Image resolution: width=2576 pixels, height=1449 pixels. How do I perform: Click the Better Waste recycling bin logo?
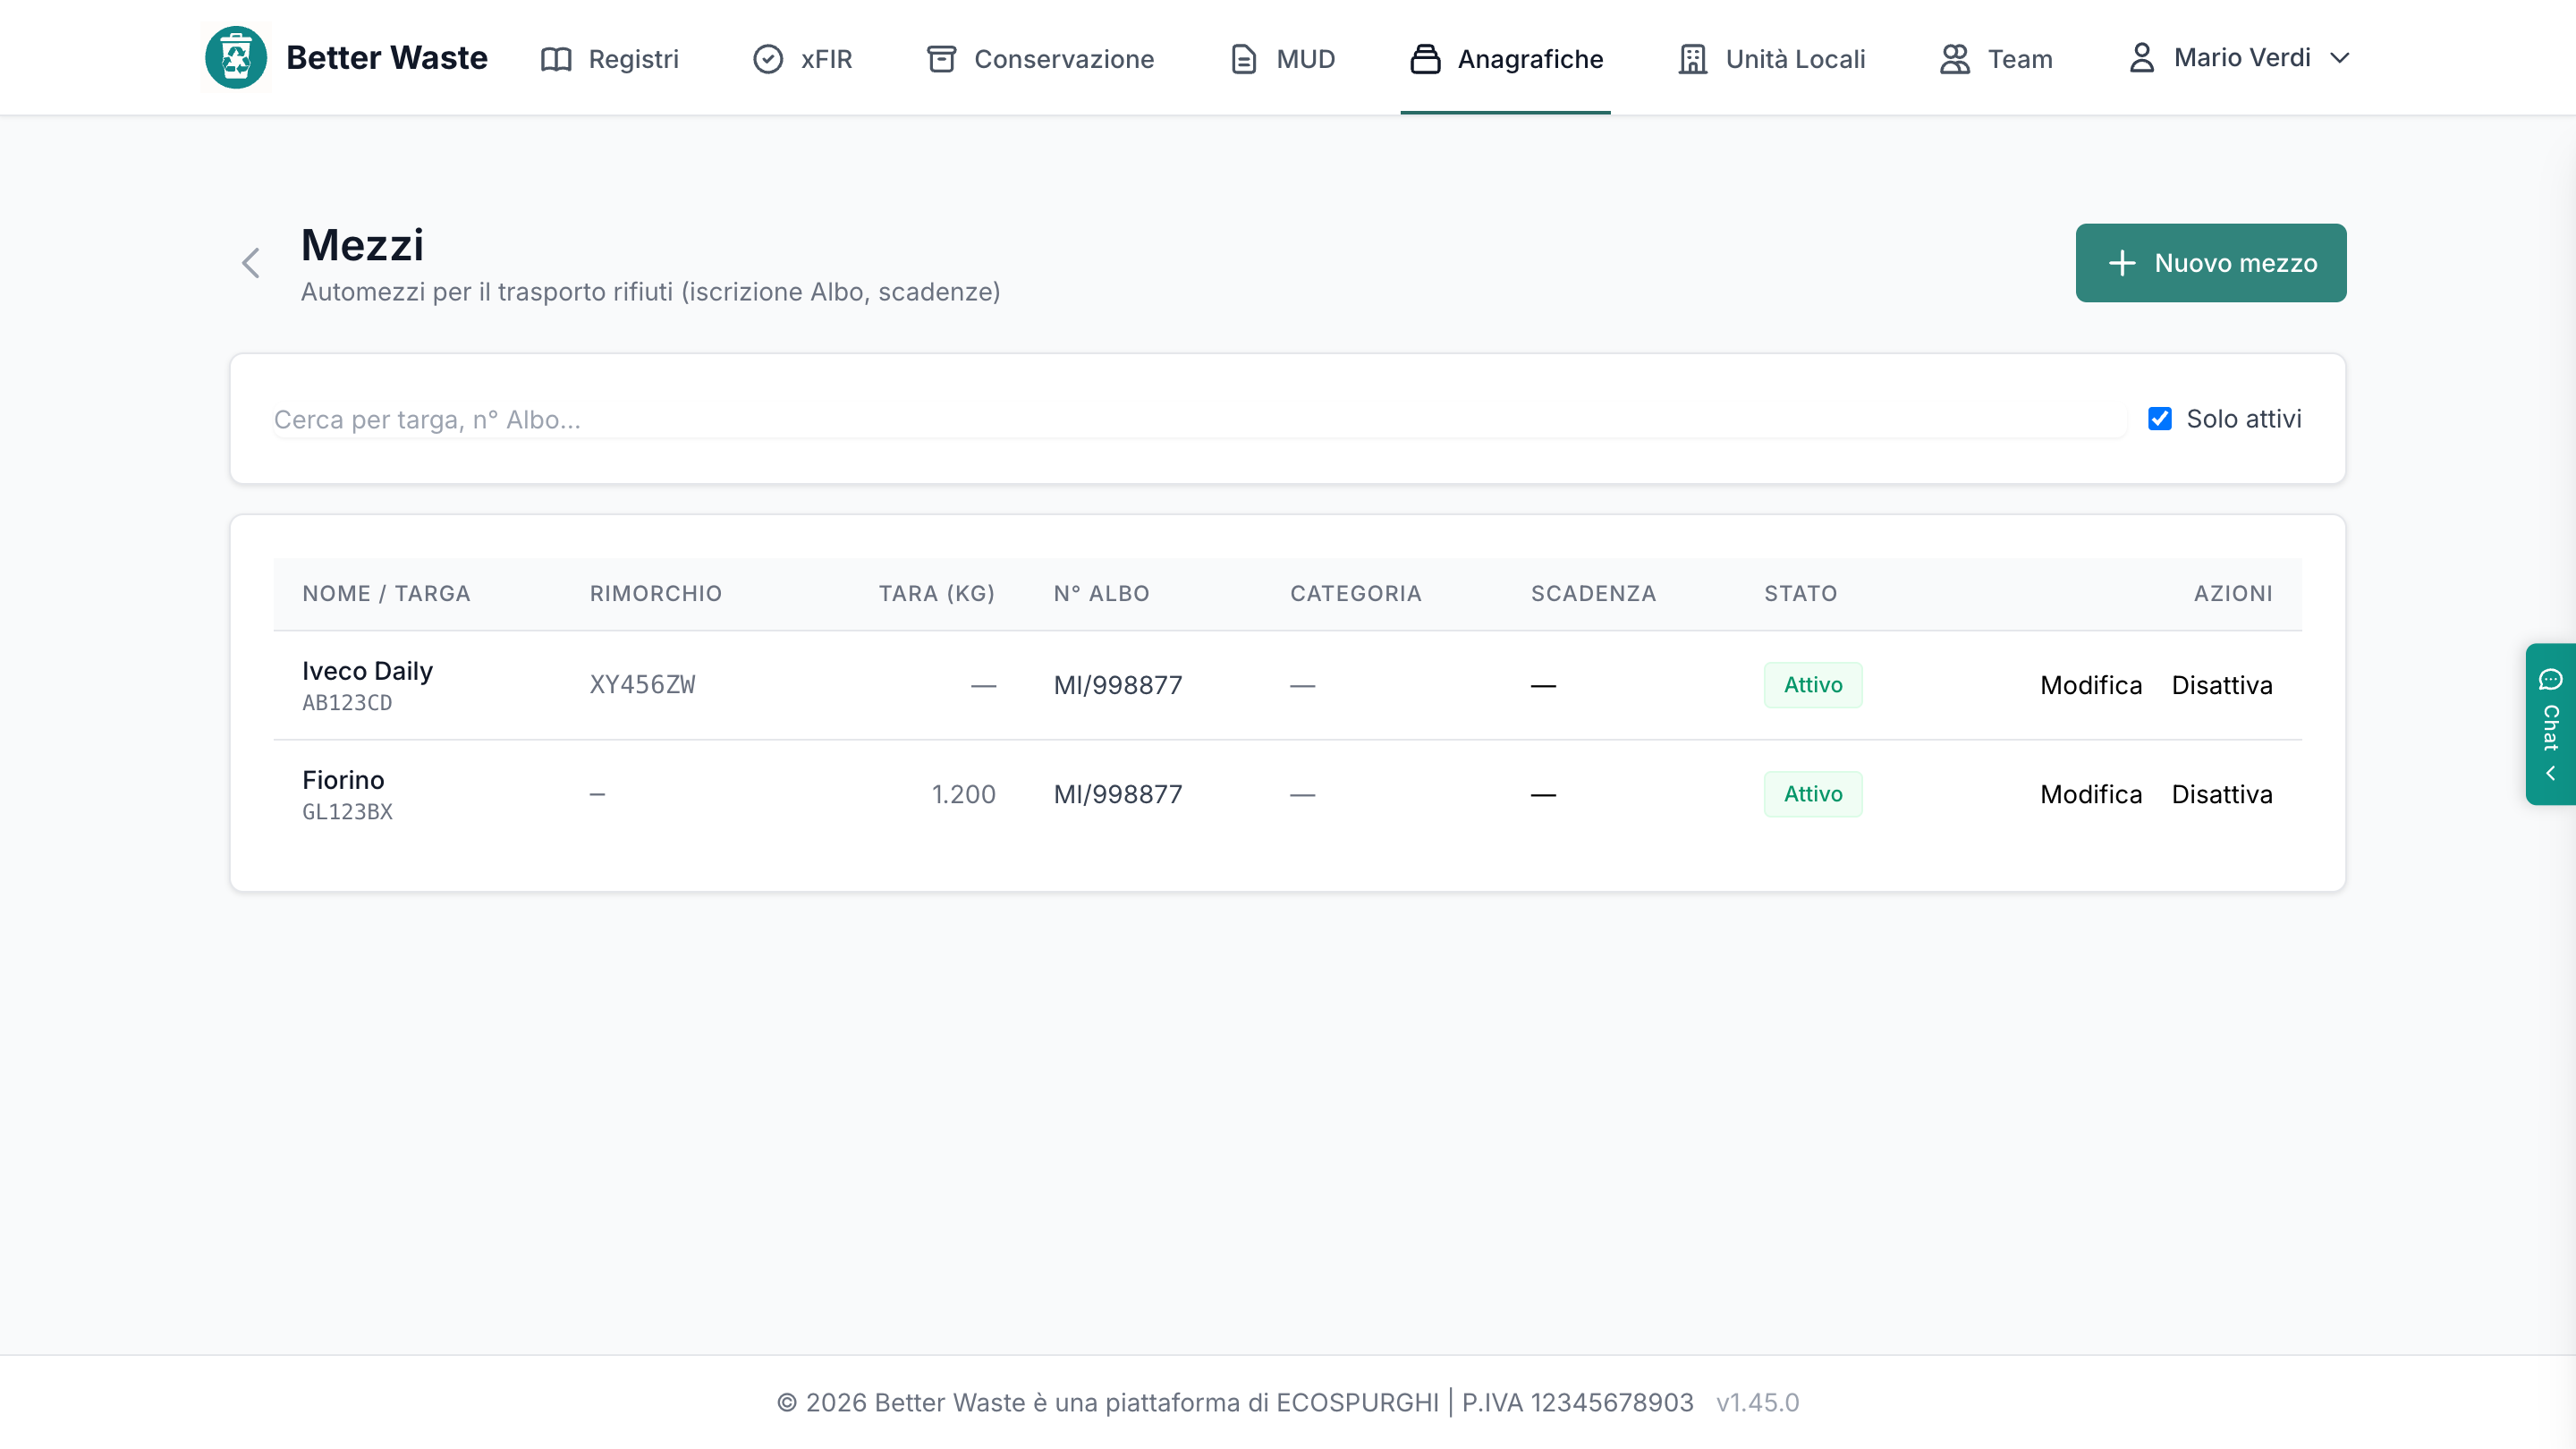coord(236,58)
